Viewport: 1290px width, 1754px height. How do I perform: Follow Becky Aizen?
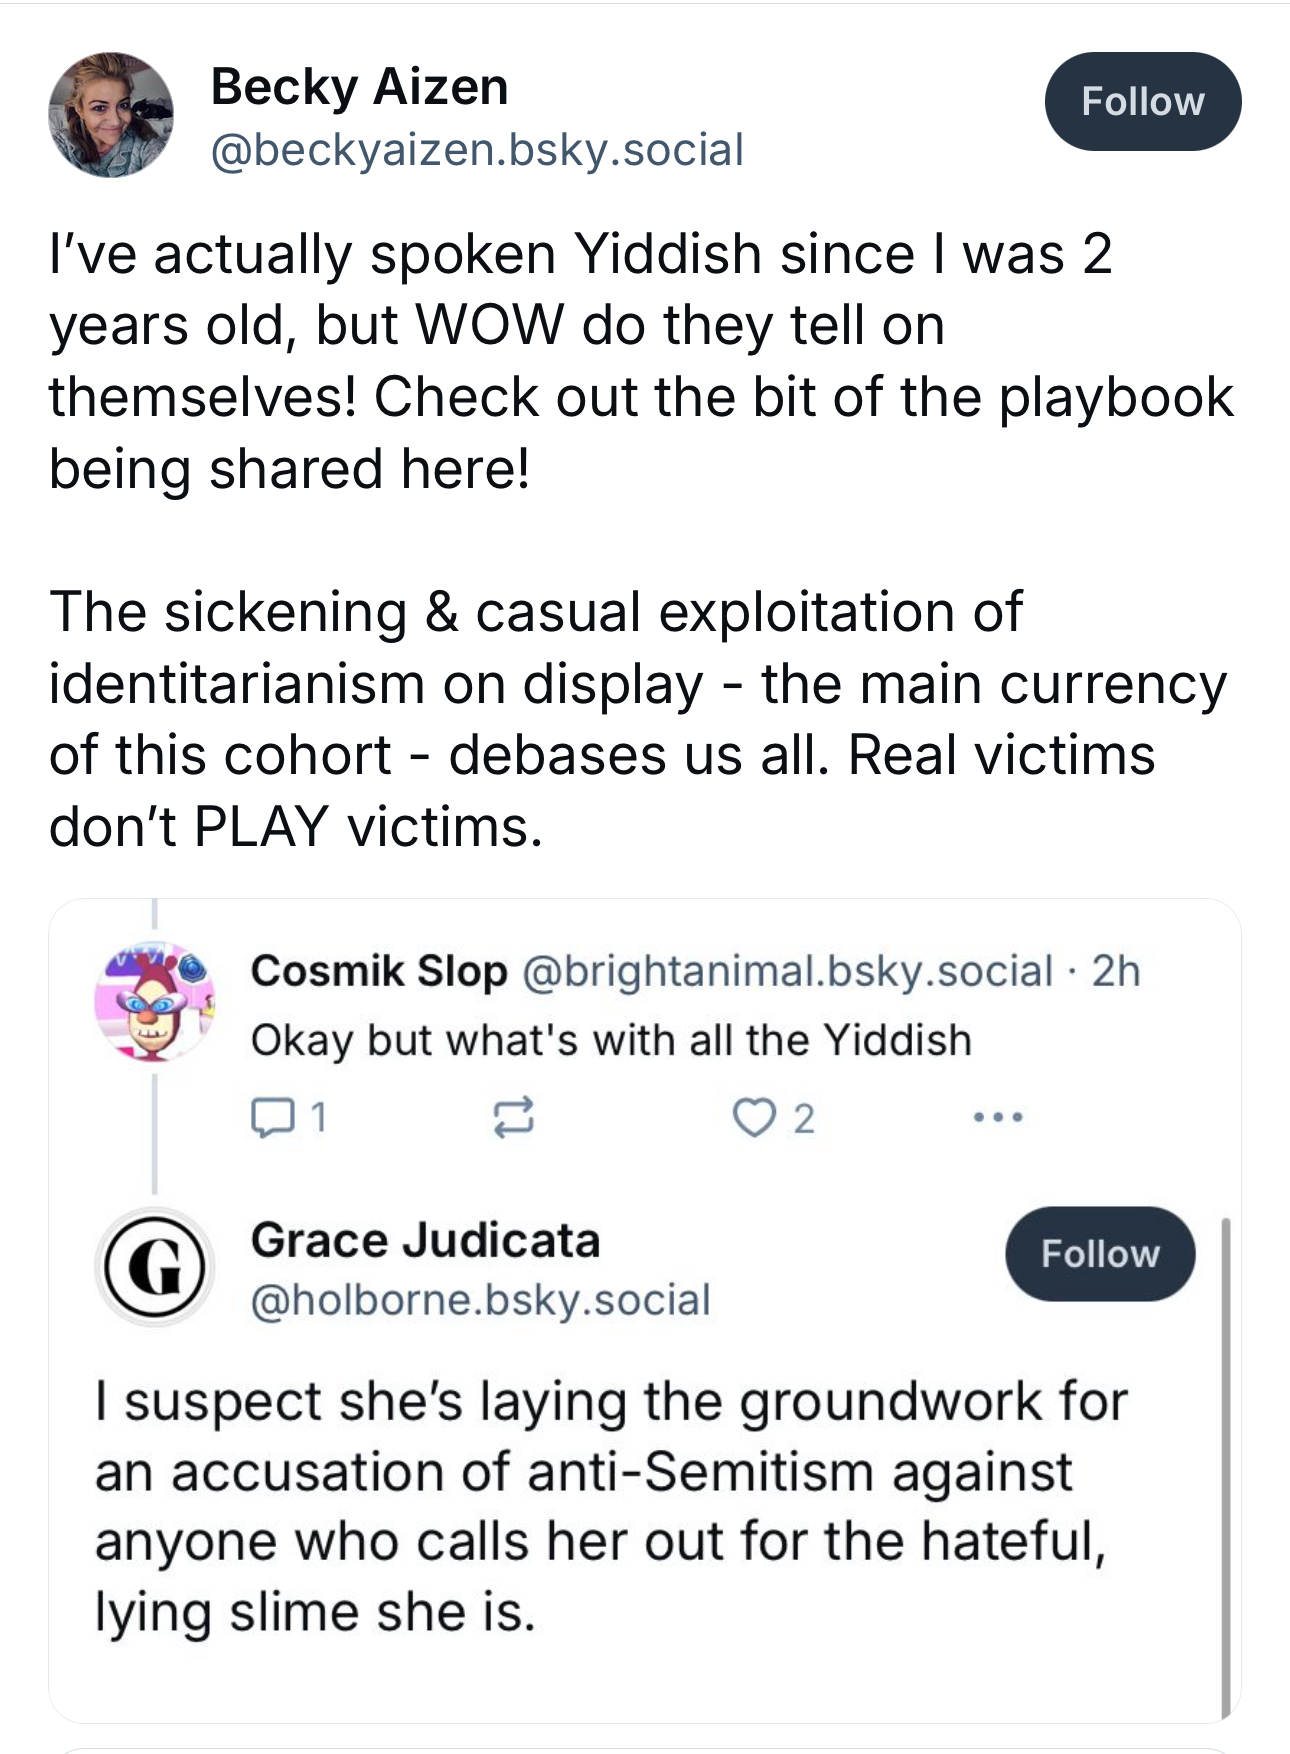coord(1142,102)
